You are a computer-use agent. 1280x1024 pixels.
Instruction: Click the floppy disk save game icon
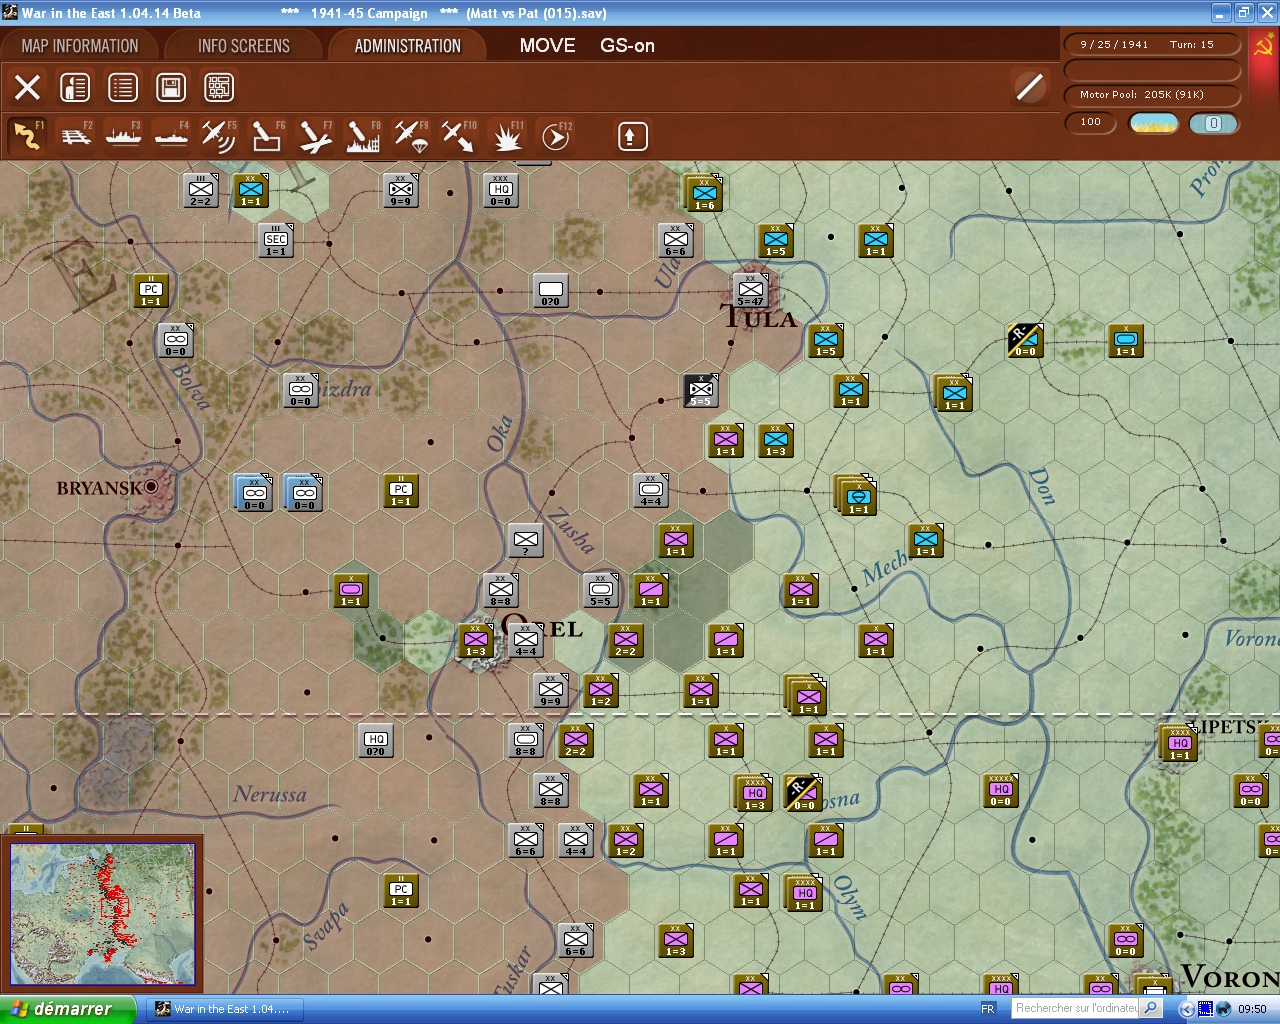click(x=171, y=87)
